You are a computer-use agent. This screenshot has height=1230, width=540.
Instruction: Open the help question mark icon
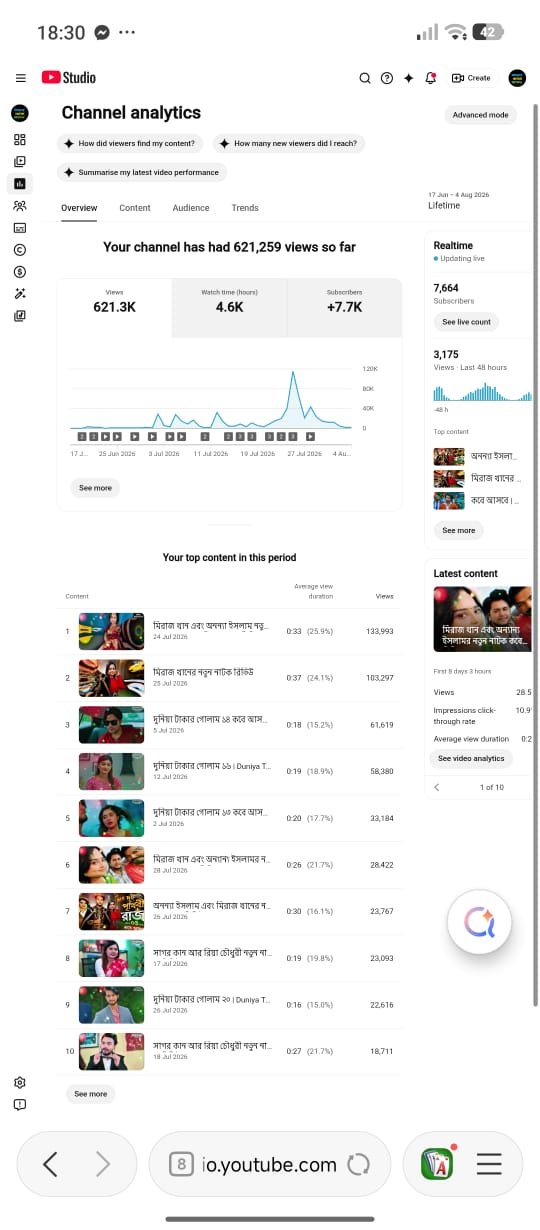pos(387,78)
